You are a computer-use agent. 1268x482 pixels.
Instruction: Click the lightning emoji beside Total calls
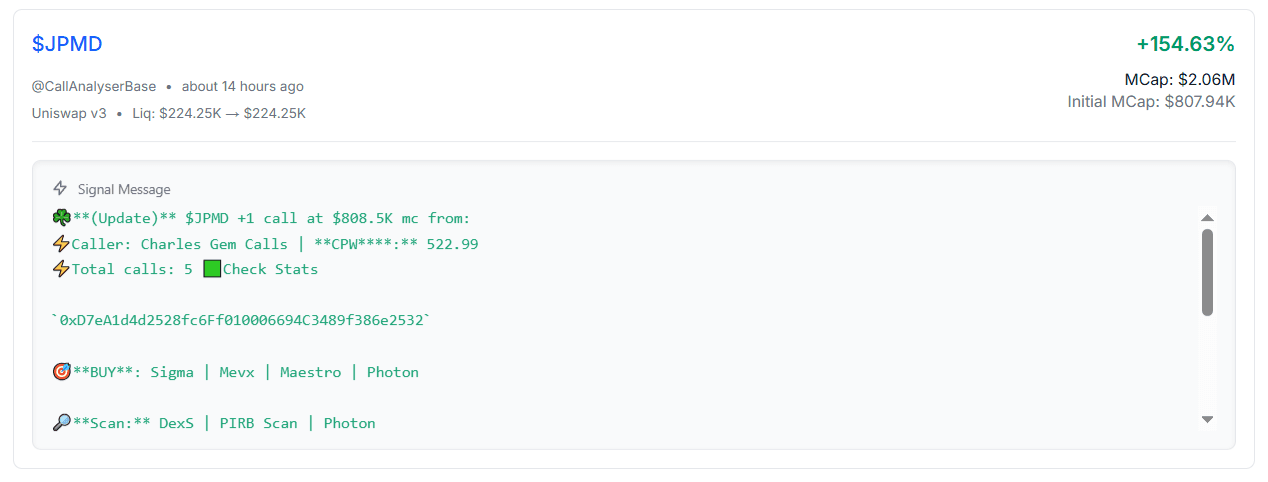[x=61, y=269]
